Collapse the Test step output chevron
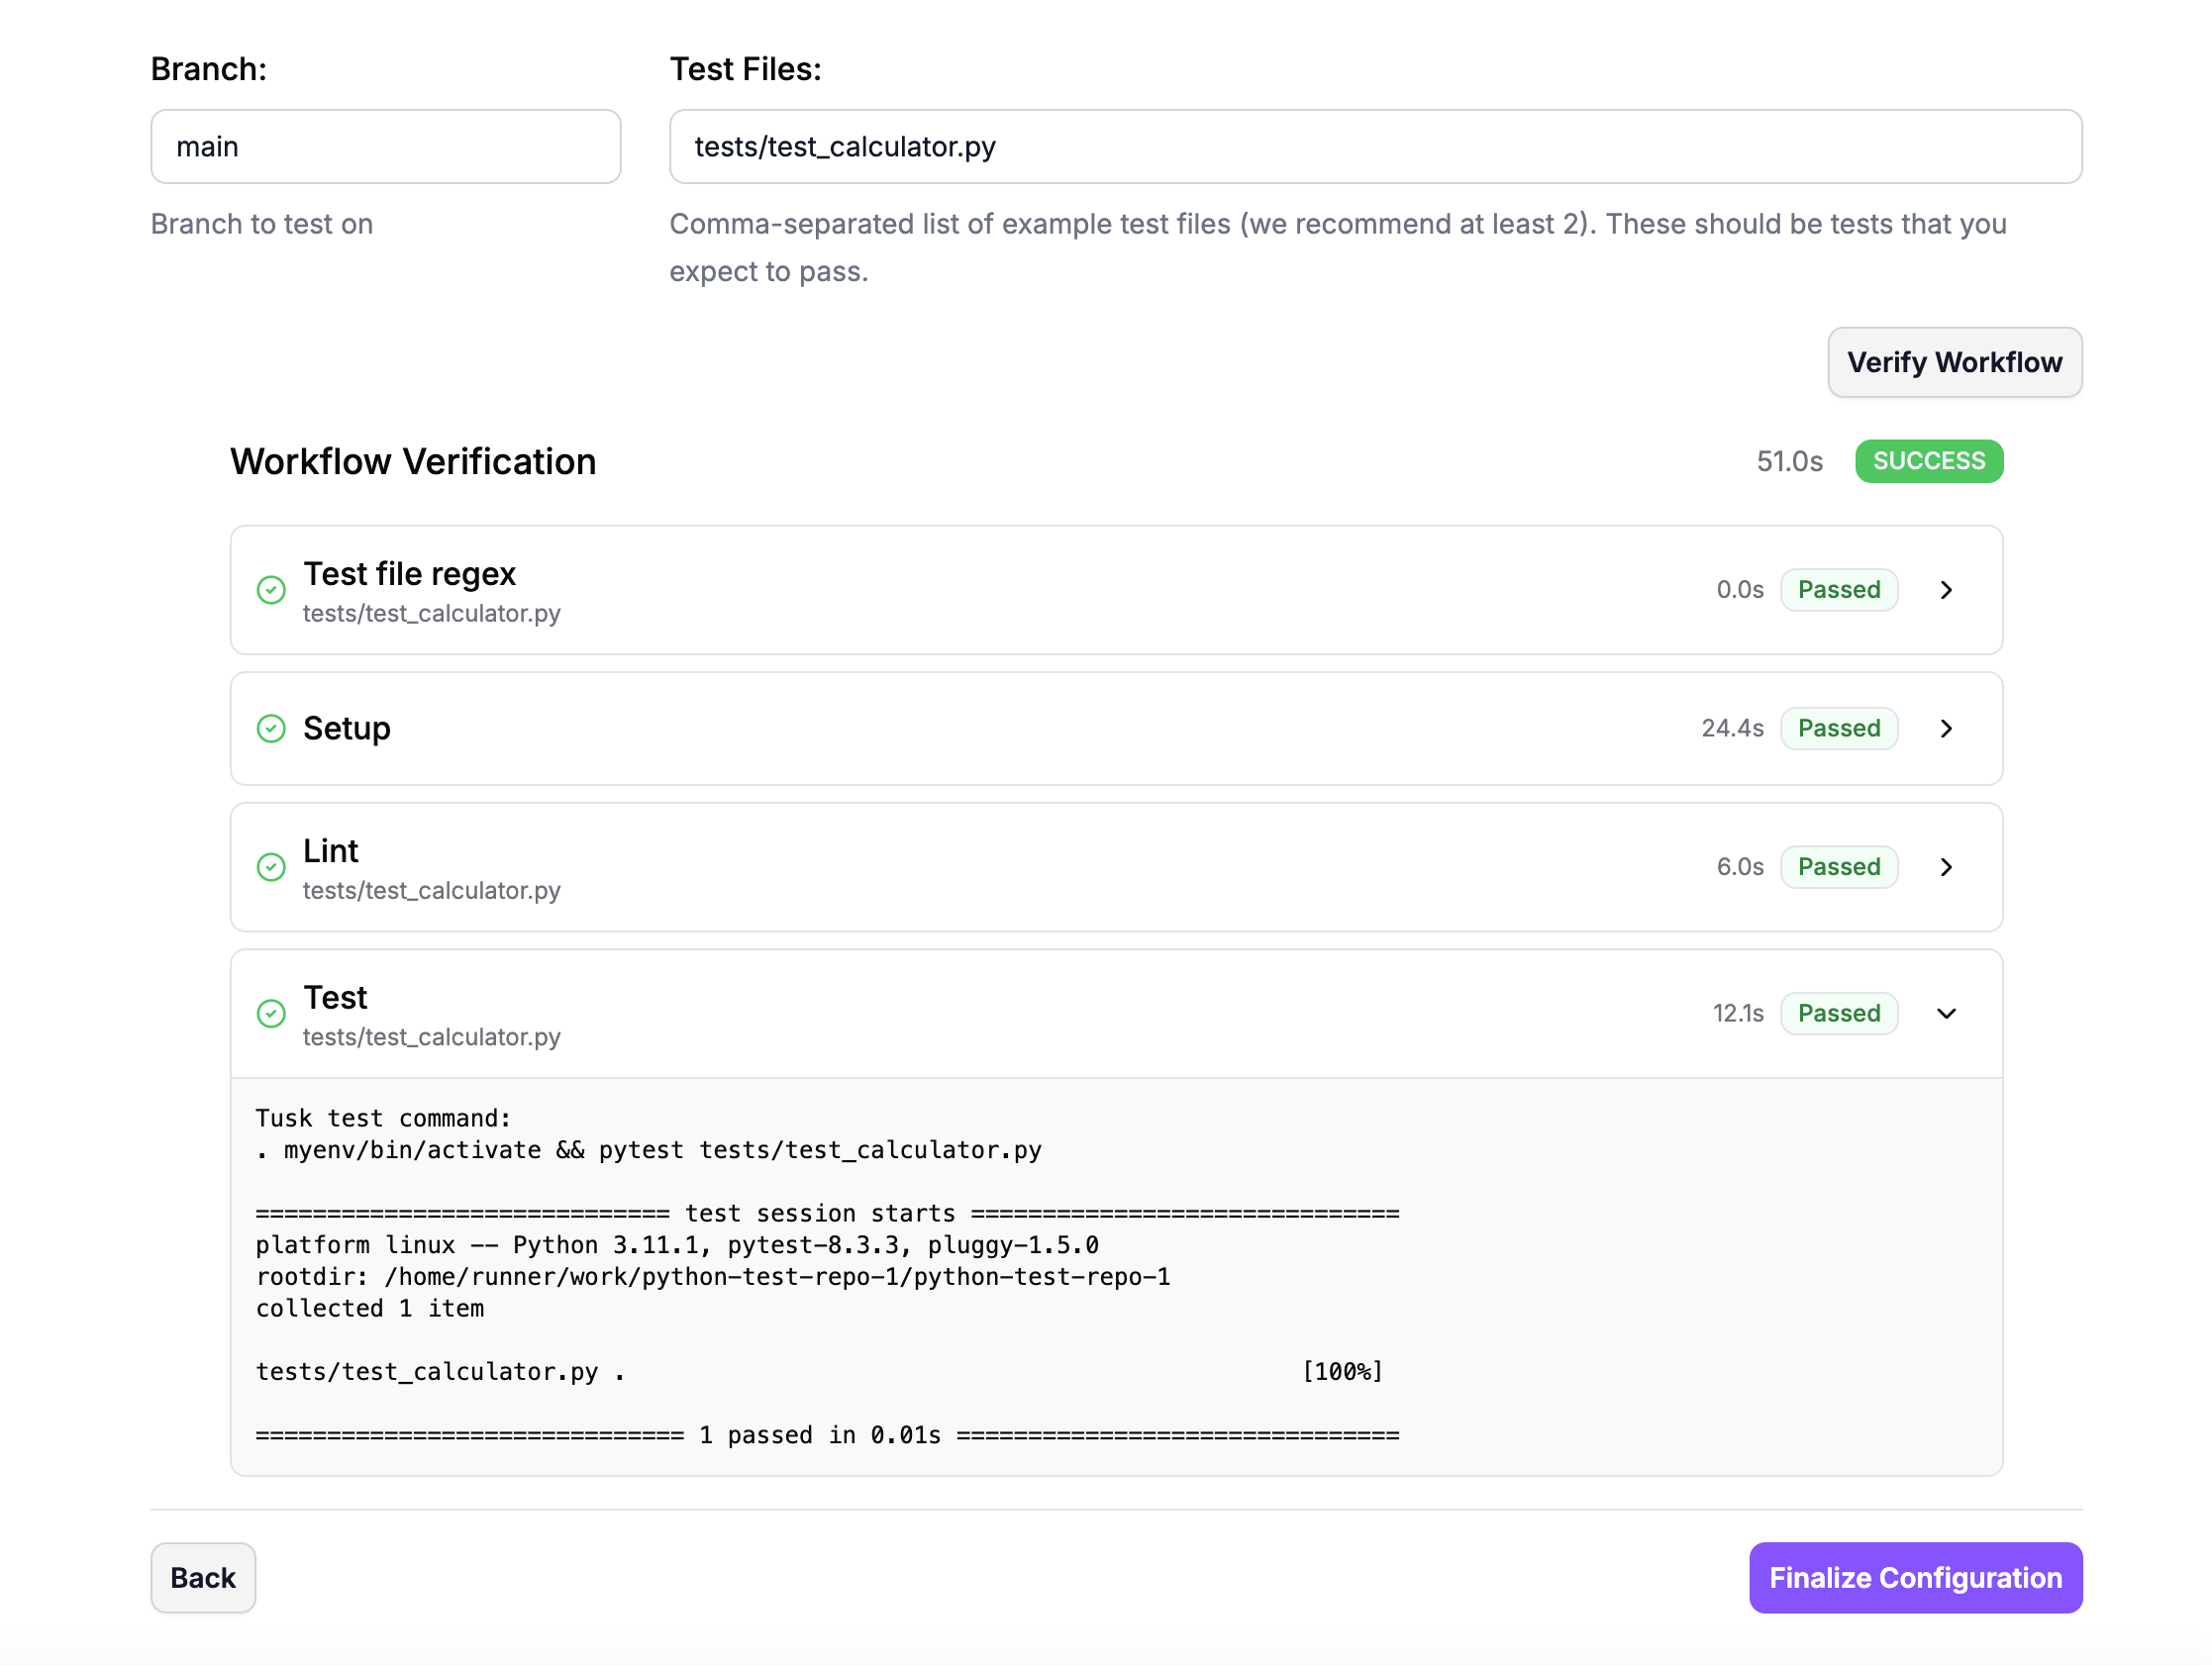The image size is (2212, 1665). point(1946,1013)
